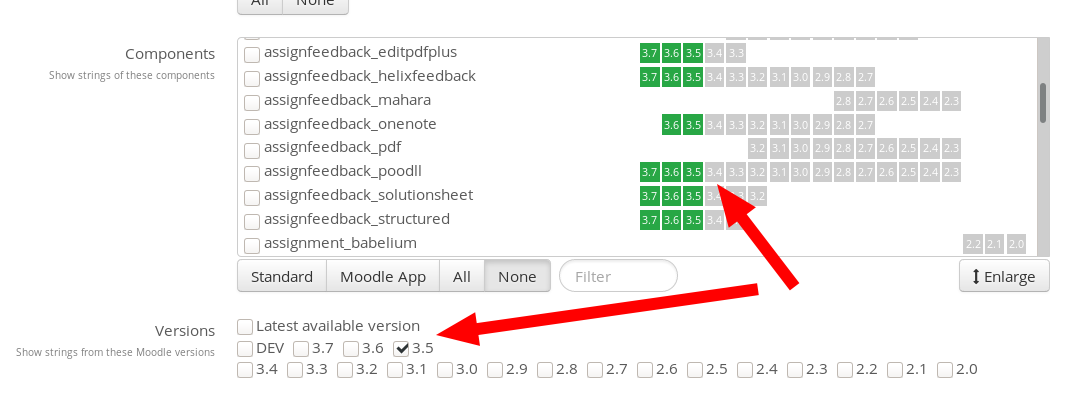The image size is (1073, 393).
Task: Click green 3.5 badge for assignfeedback_helixfeedback
Action: (x=693, y=77)
